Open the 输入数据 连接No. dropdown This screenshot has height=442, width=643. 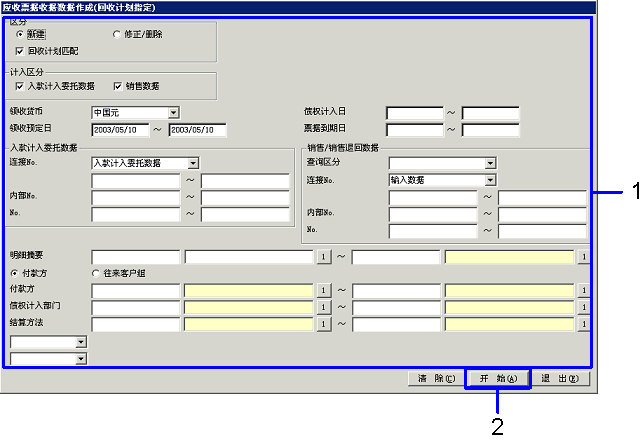pyautogui.click(x=490, y=180)
